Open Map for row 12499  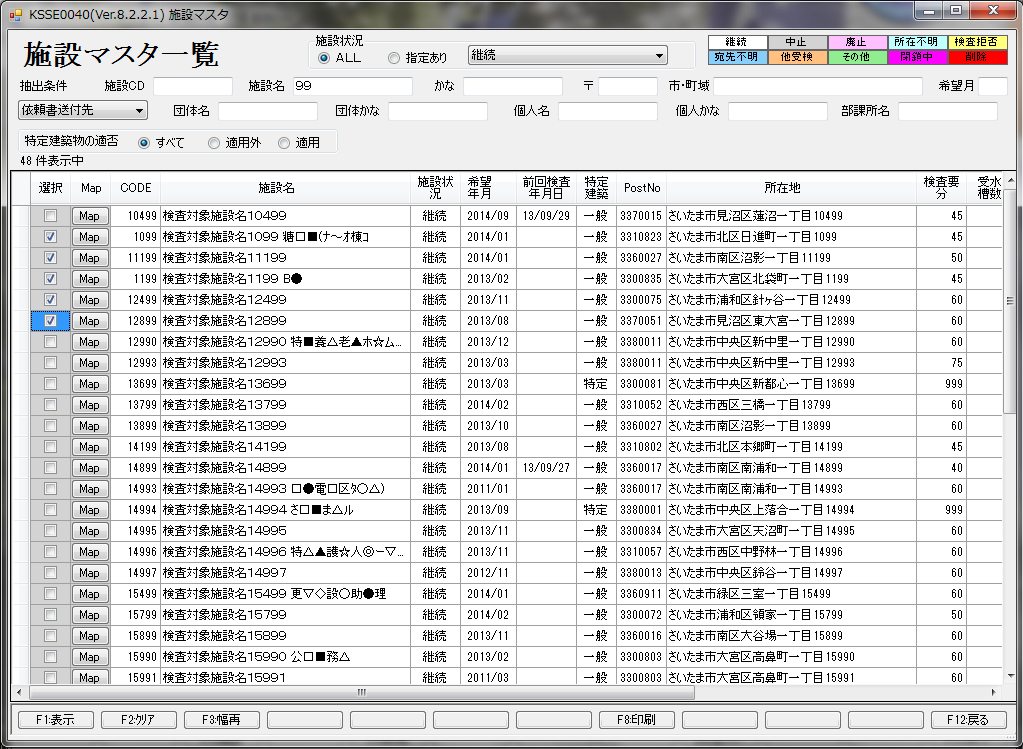[89, 300]
